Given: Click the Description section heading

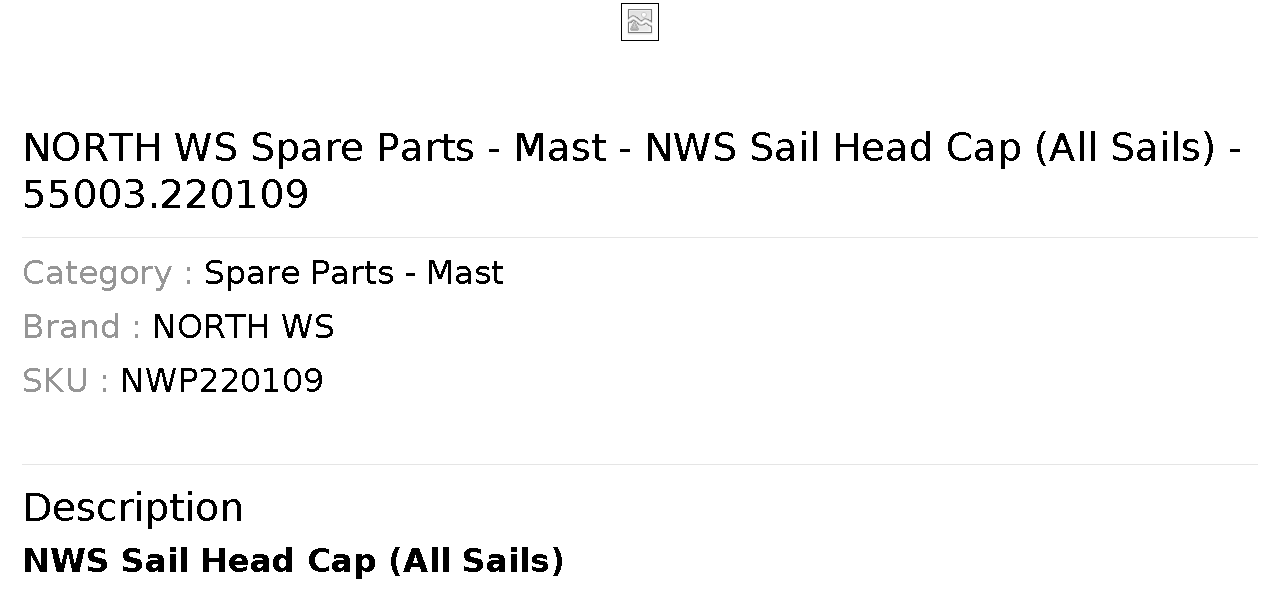Looking at the screenshot, I should point(133,507).
